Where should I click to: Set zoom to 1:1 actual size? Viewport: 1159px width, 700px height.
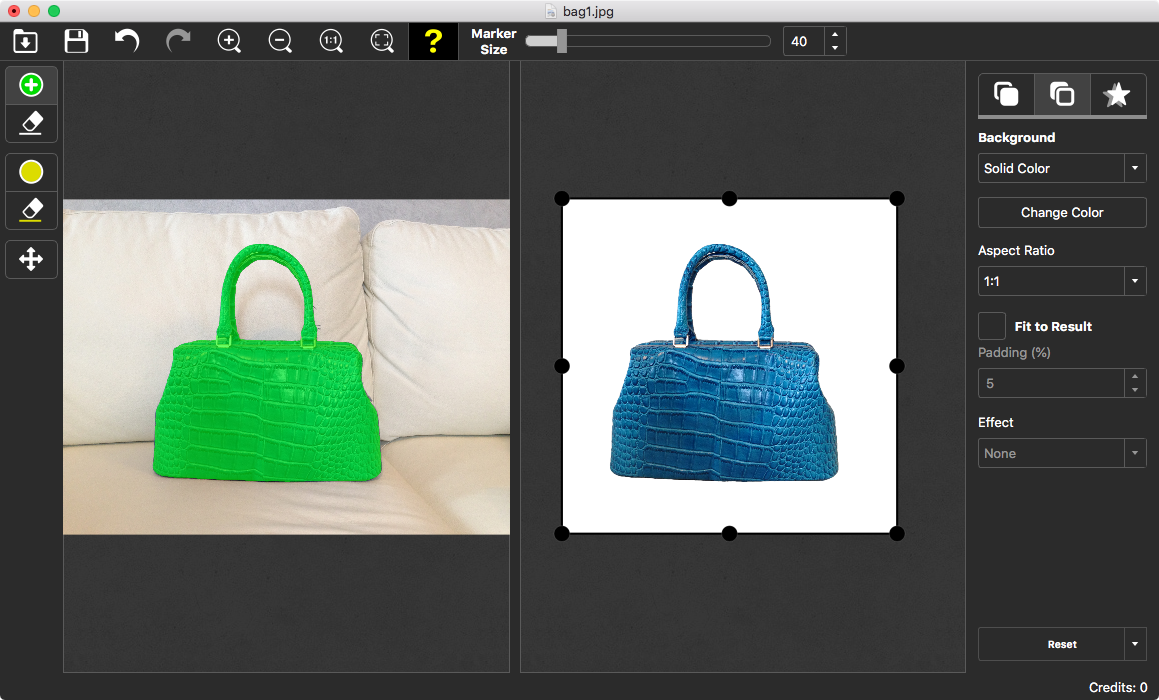[x=331, y=41]
